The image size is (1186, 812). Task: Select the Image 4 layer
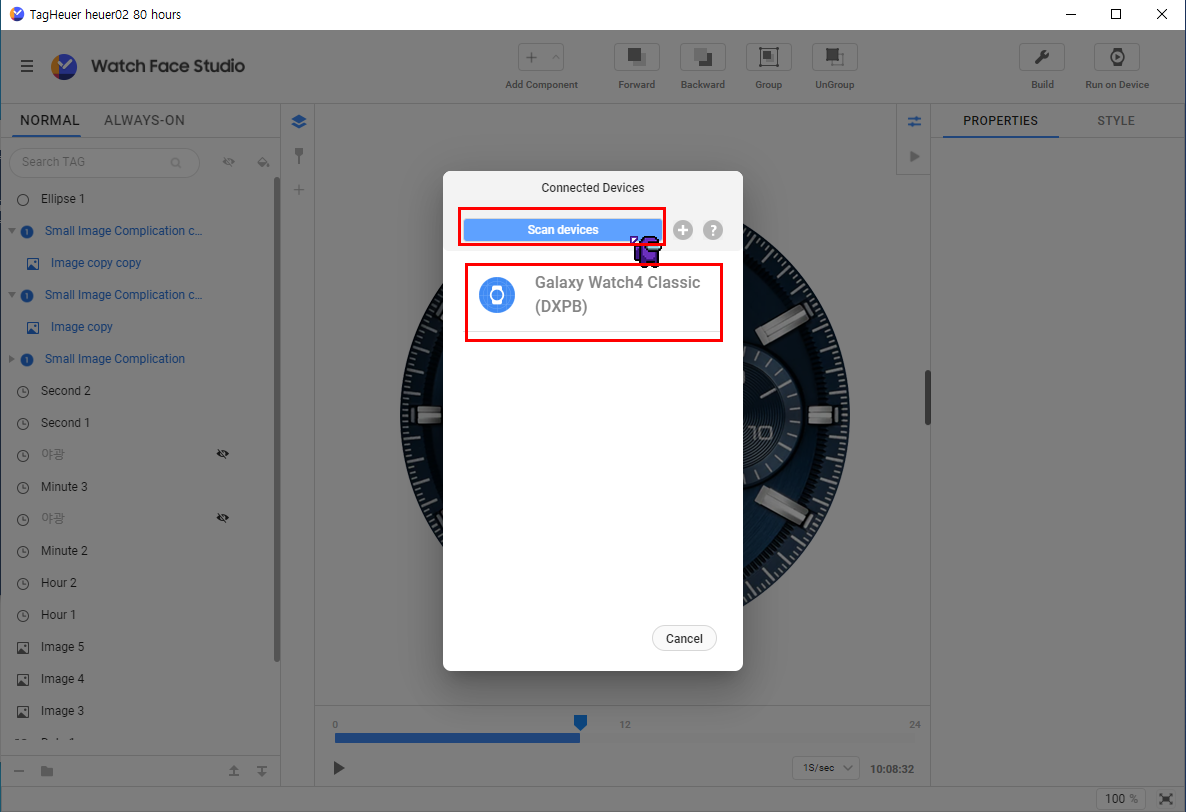click(x=63, y=679)
